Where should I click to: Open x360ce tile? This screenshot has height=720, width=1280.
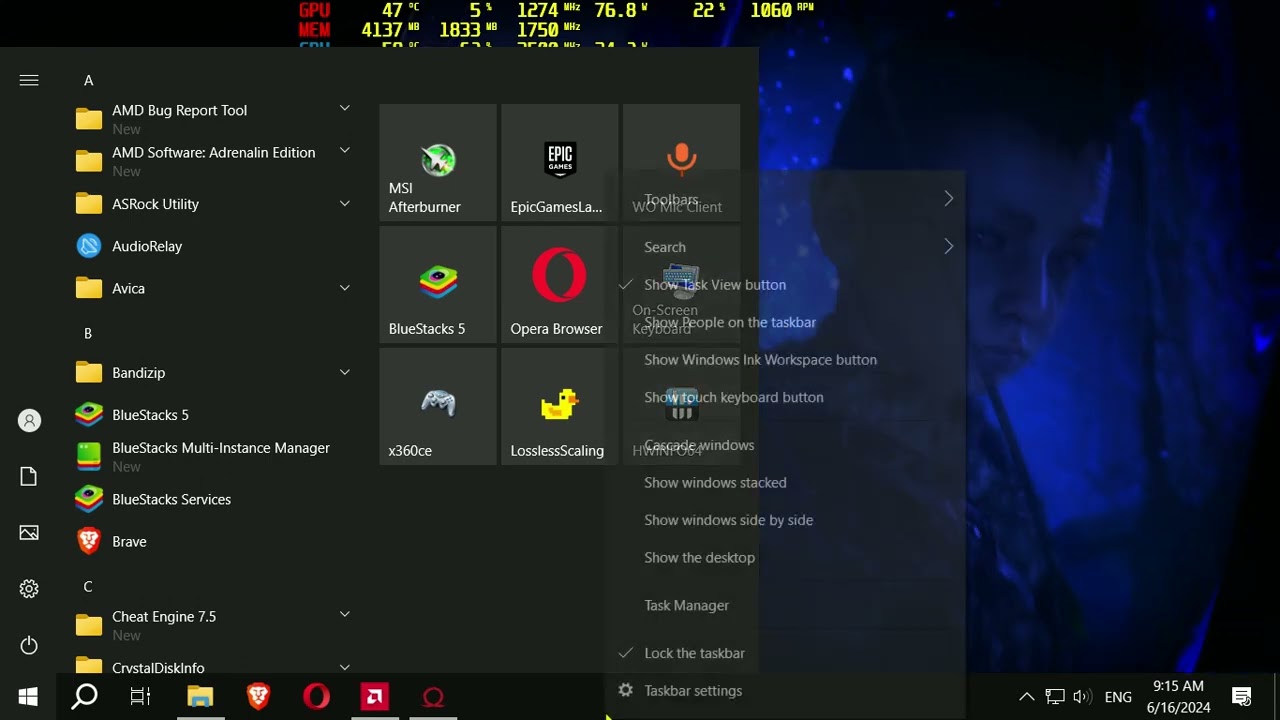[438, 406]
